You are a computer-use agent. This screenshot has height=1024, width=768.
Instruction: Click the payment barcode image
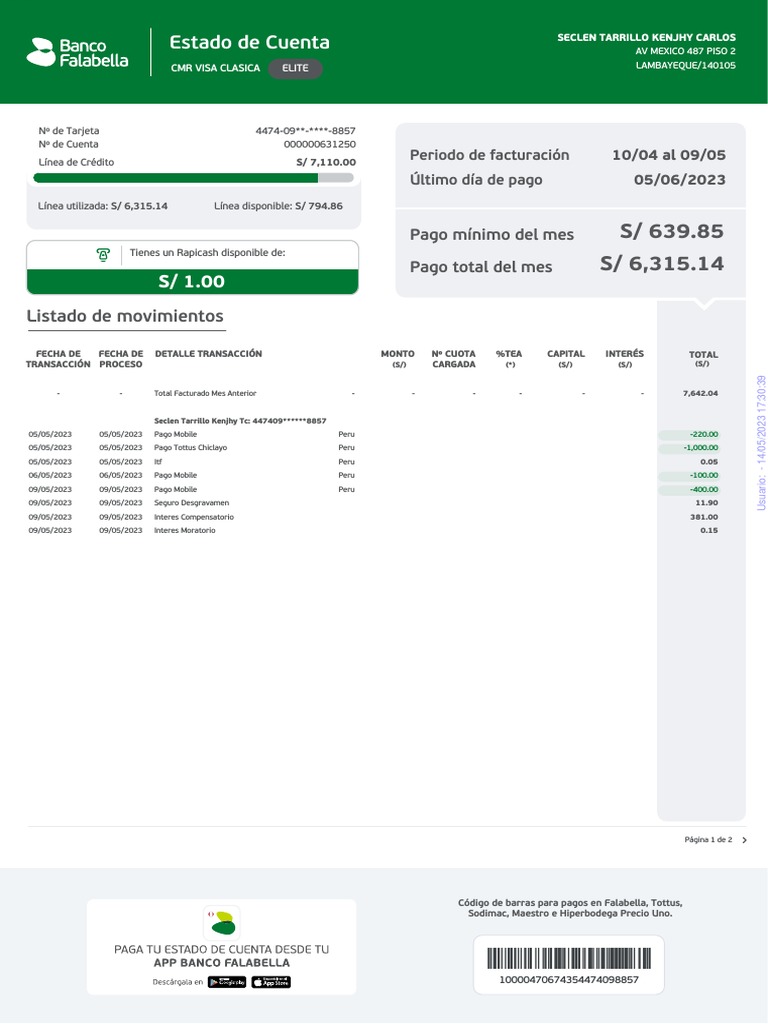pyautogui.click(x=569, y=959)
